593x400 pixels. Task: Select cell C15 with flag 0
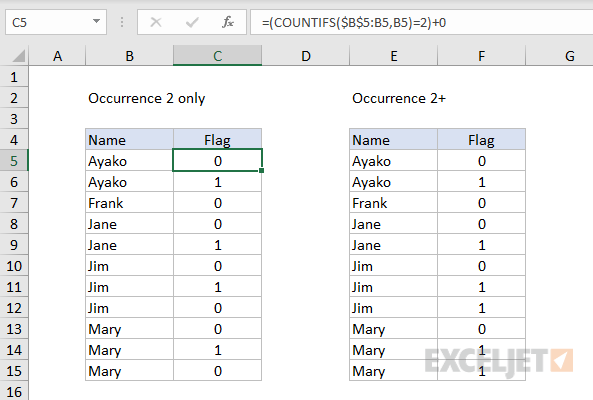(217, 371)
